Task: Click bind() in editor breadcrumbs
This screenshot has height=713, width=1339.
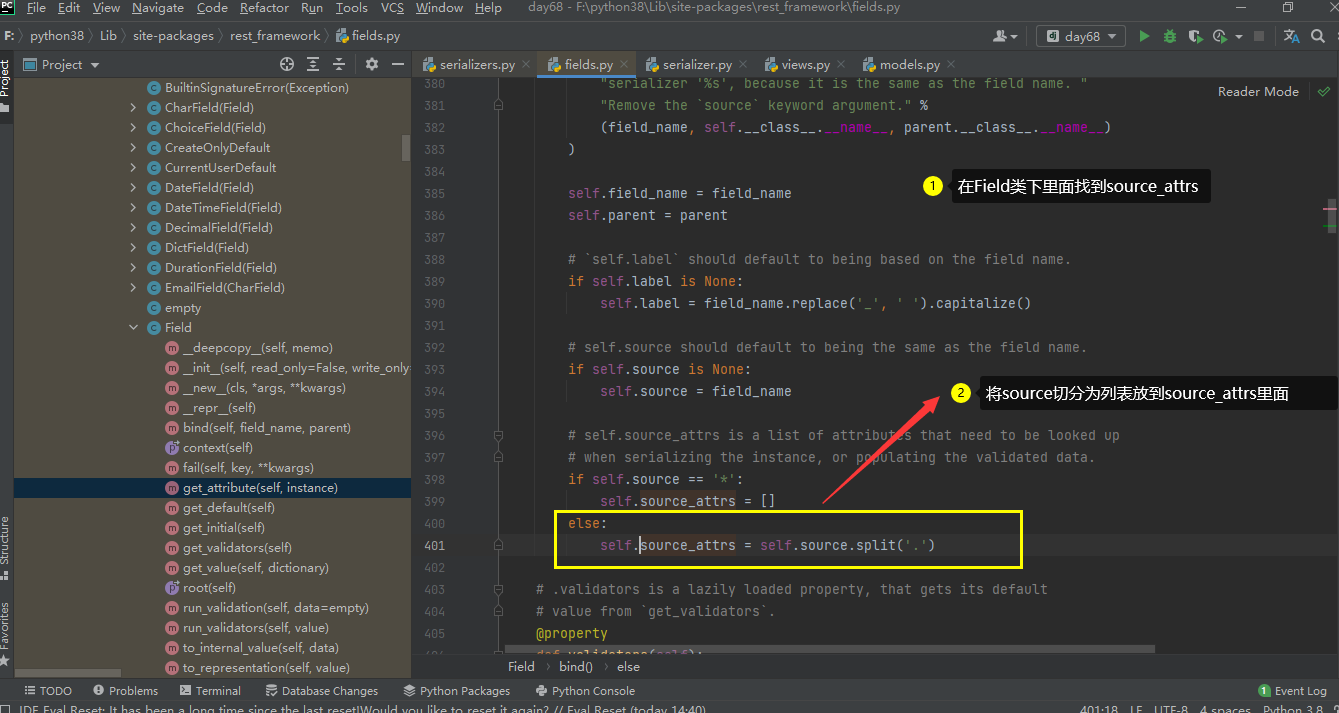Action: coord(576,667)
